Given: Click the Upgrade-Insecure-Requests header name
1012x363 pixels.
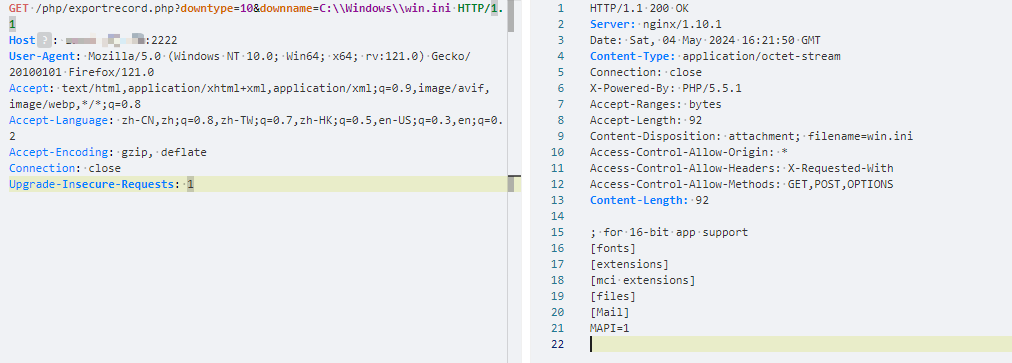Looking at the screenshot, I should (93, 184).
